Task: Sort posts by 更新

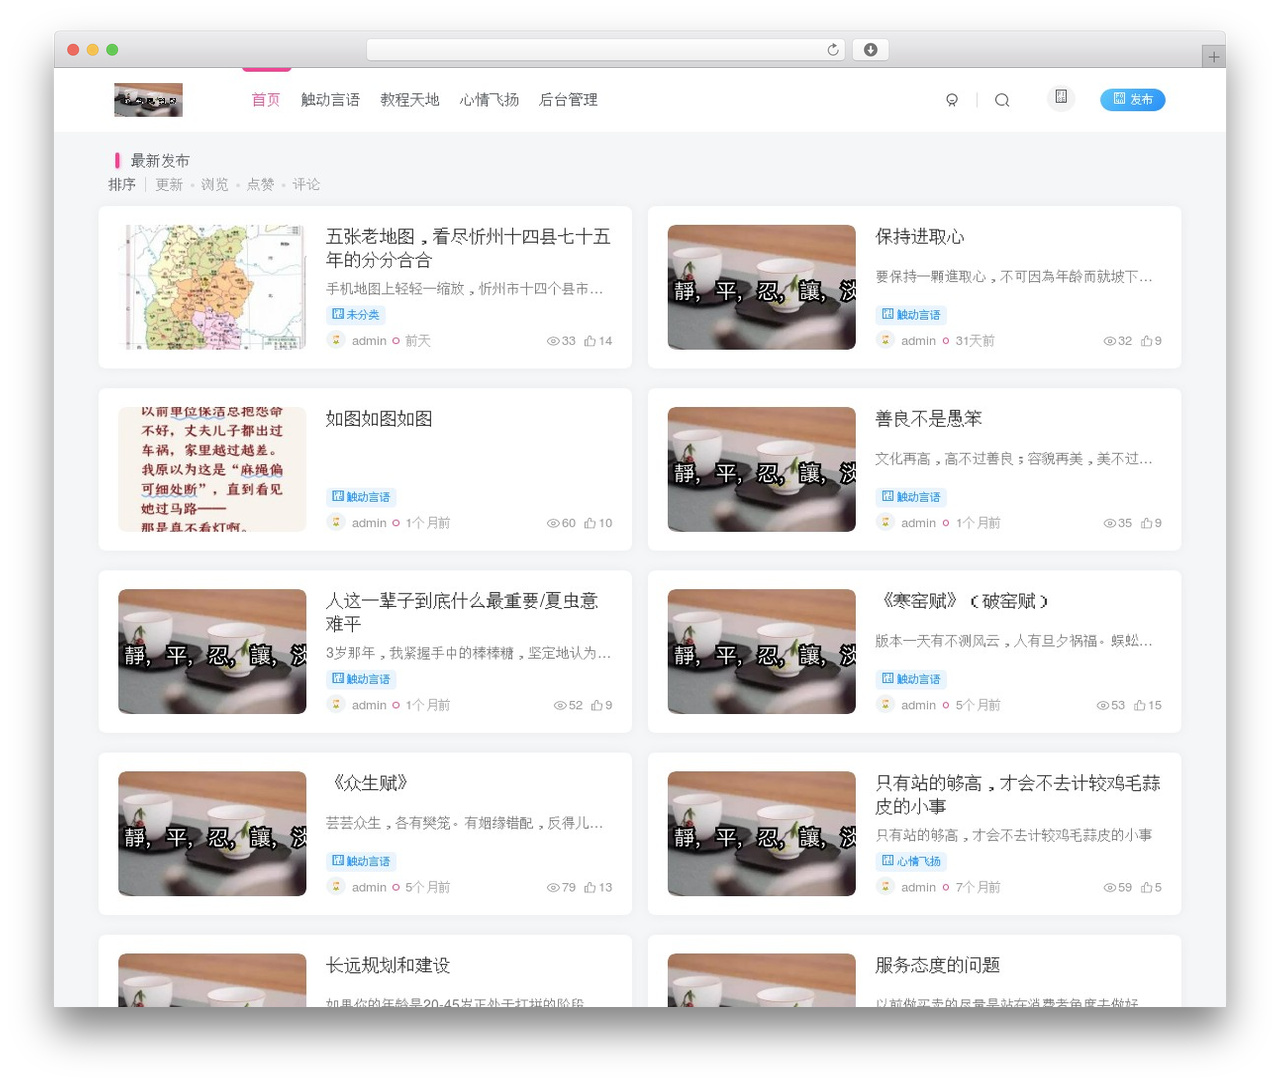Action: coord(169,185)
